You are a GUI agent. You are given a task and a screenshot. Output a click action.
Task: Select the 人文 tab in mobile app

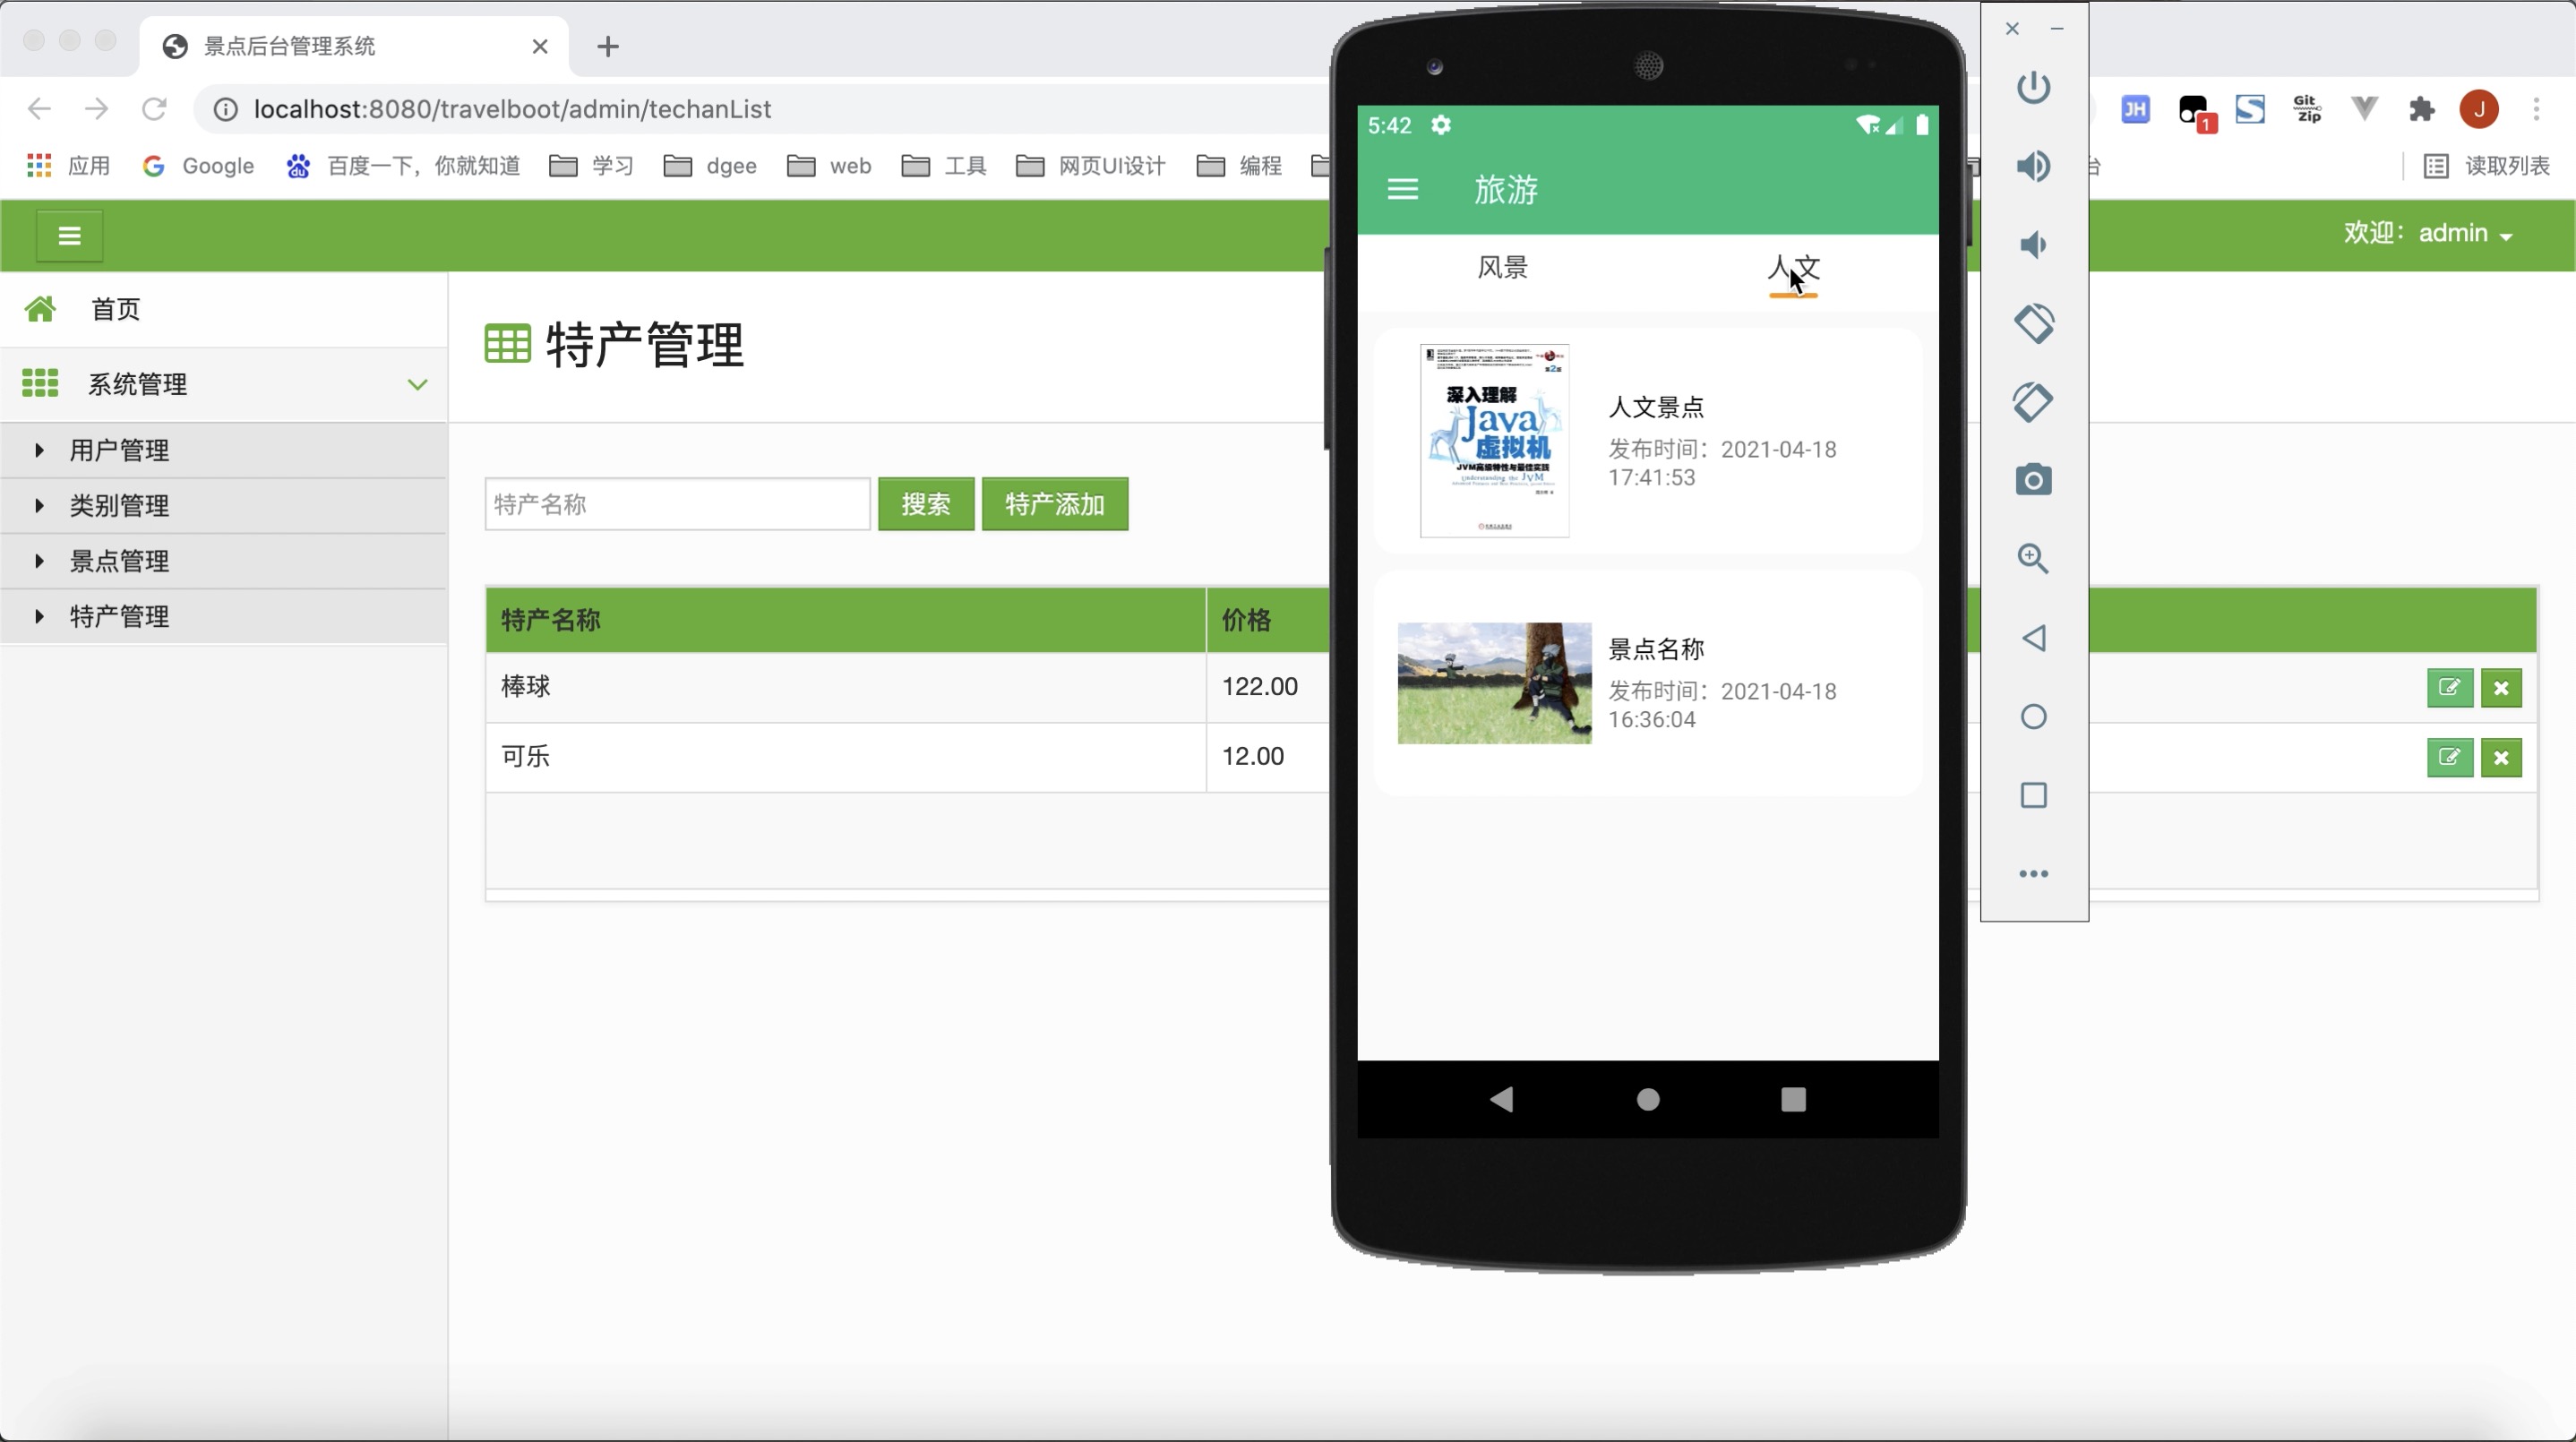pyautogui.click(x=1794, y=267)
